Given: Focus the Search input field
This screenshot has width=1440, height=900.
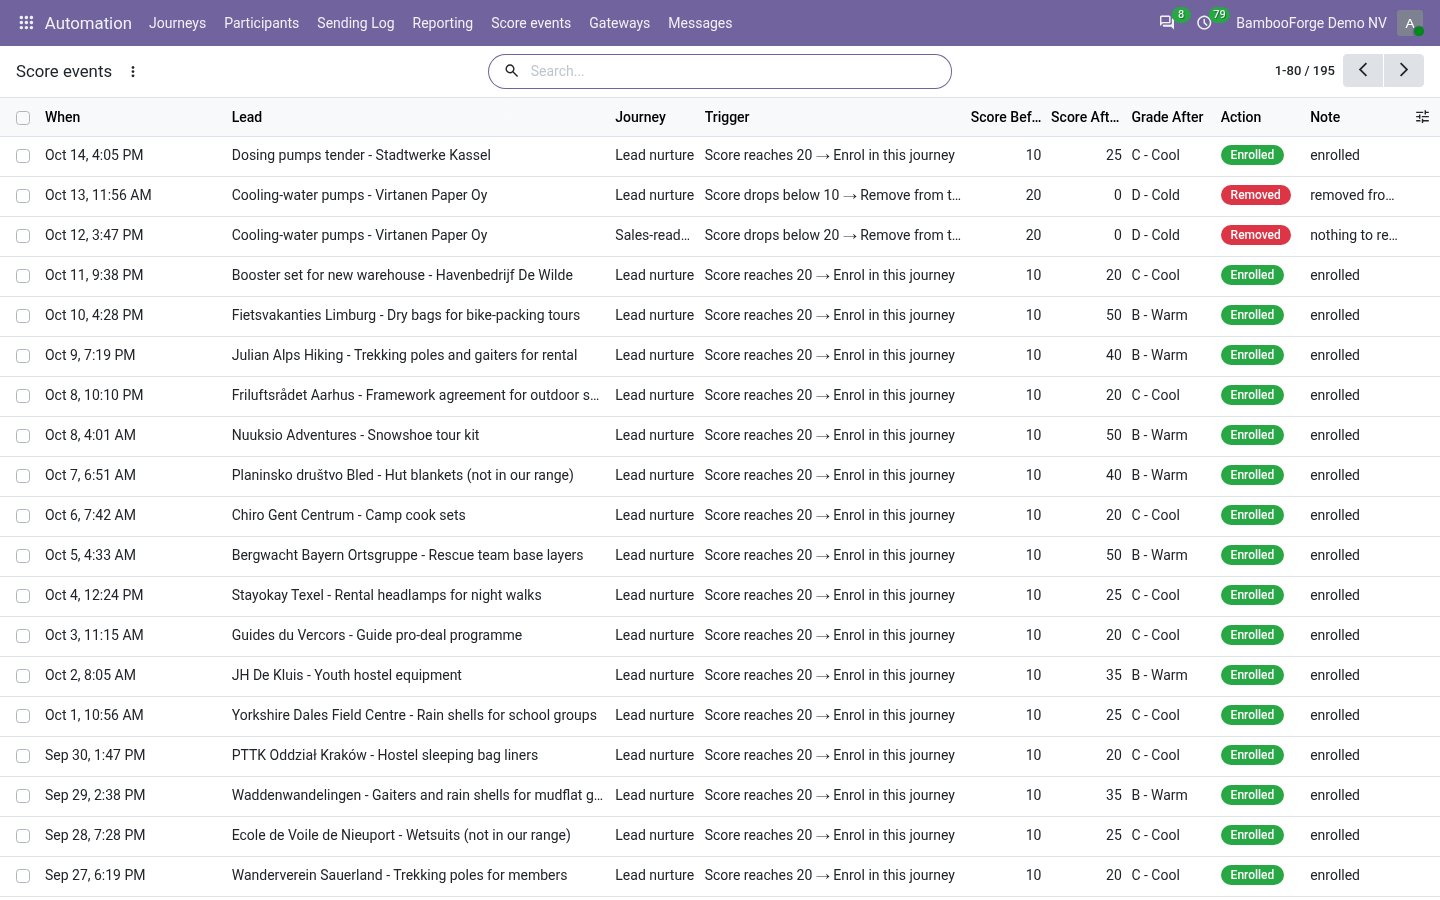Looking at the screenshot, I should point(735,71).
